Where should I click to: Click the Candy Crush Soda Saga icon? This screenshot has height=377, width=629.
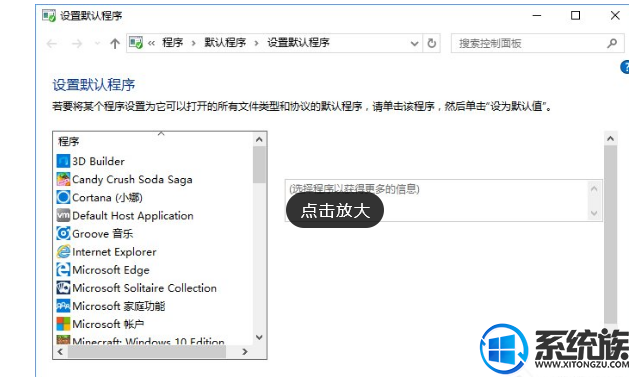[63, 179]
